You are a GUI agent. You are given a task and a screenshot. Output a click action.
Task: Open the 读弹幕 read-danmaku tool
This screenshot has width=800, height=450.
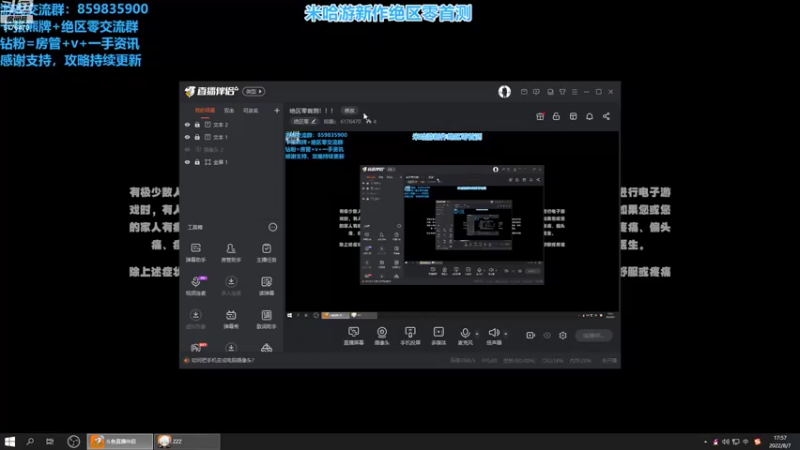(x=266, y=286)
